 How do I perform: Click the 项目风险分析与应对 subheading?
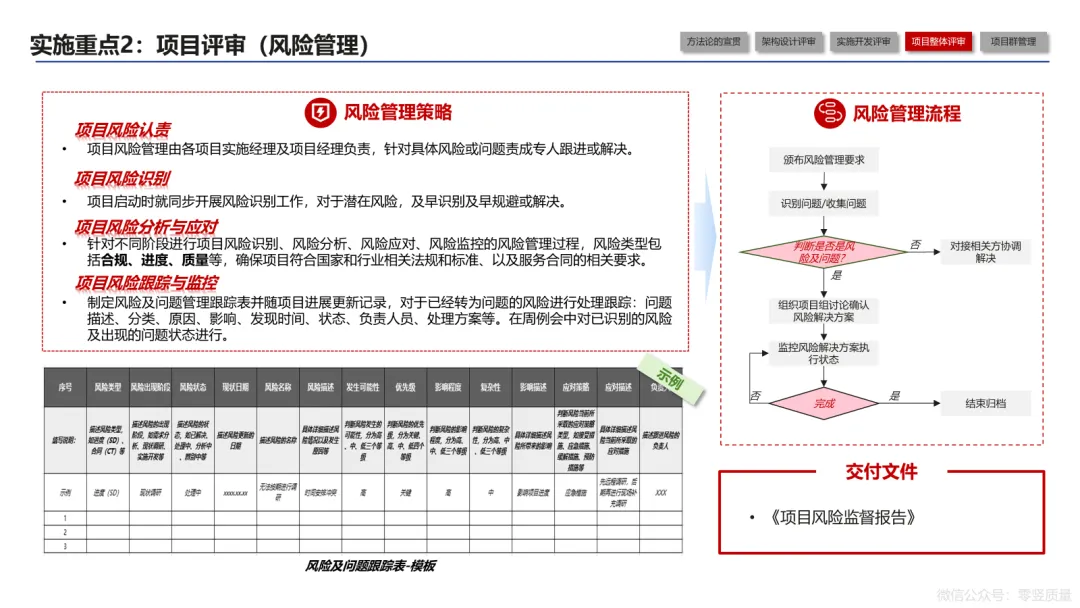146,227
